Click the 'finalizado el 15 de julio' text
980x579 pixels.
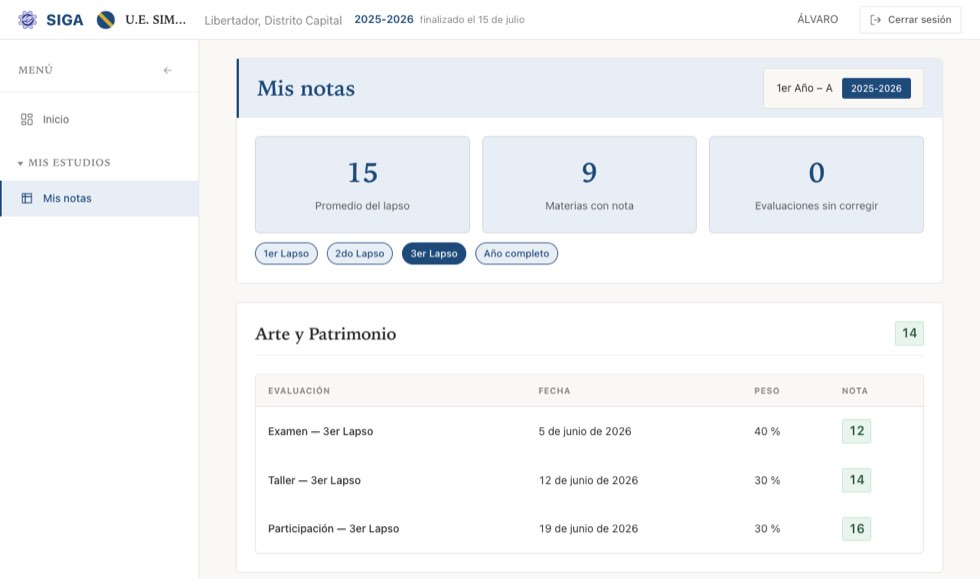pos(472,19)
